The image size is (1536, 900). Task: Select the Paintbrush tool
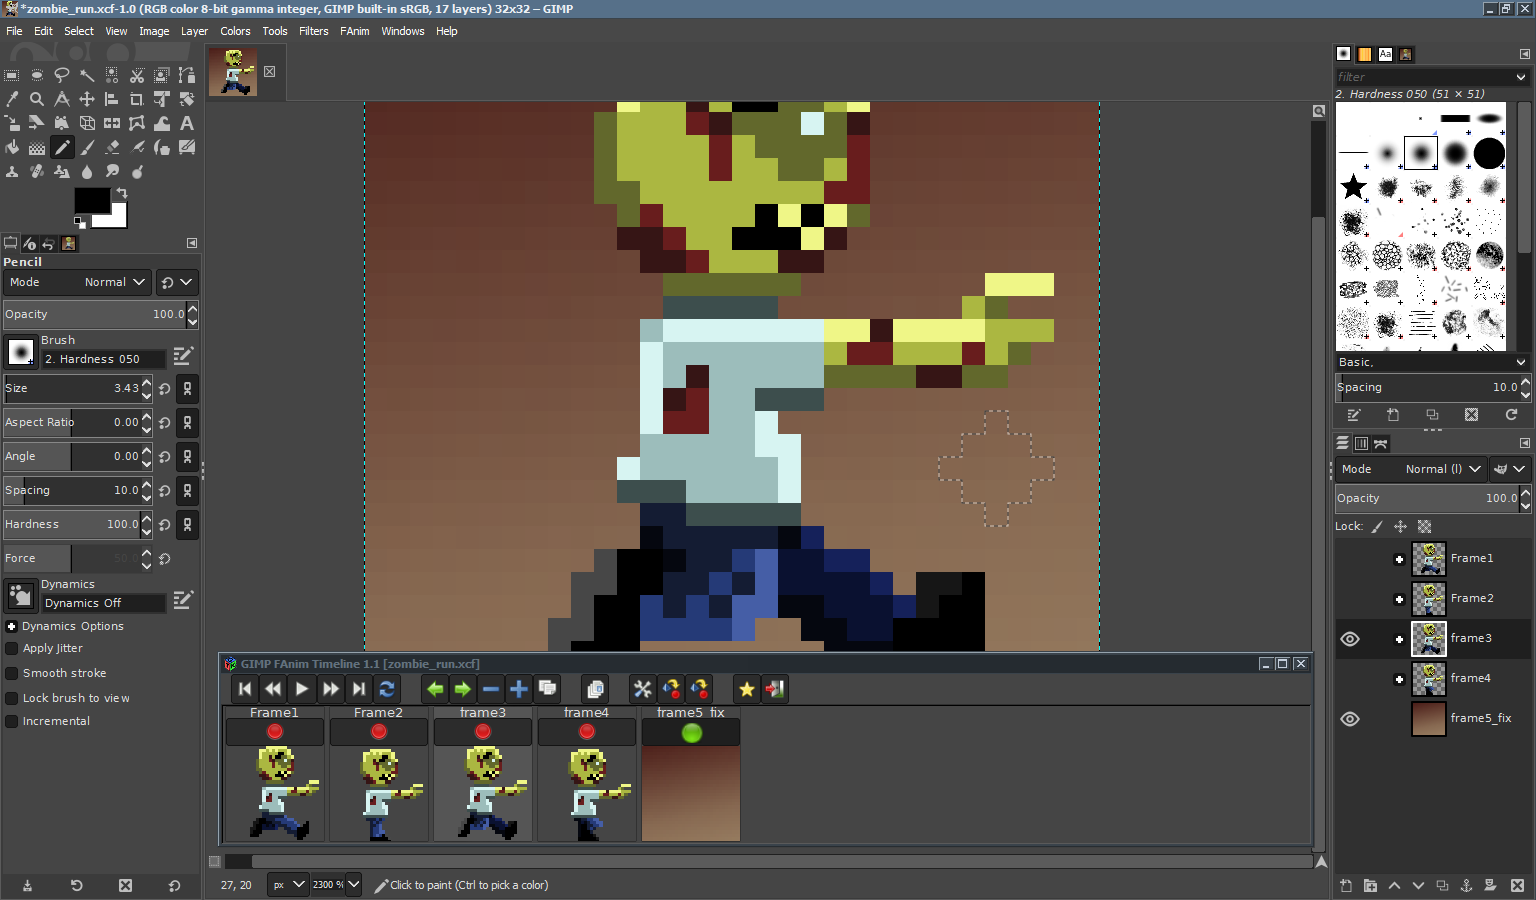click(87, 147)
